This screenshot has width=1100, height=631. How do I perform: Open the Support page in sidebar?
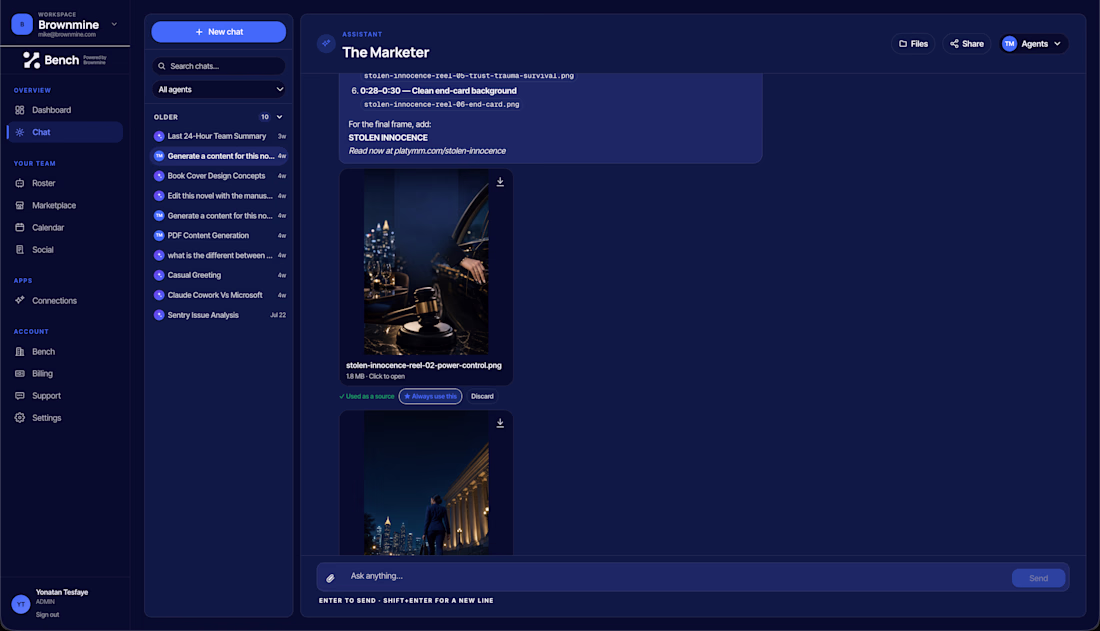pos(65,396)
